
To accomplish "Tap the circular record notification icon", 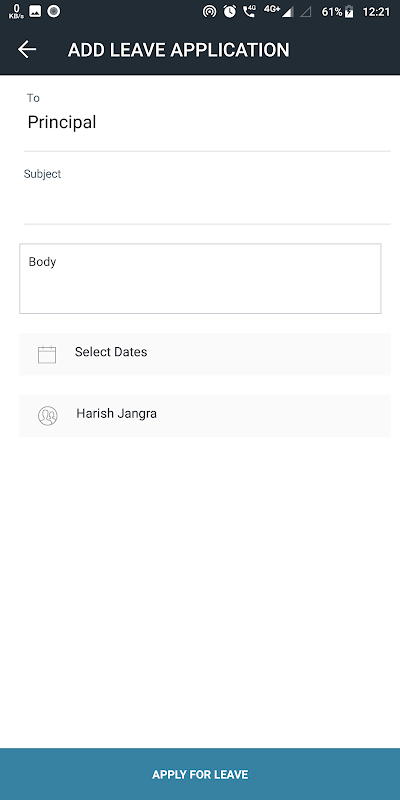I will [54, 11].
